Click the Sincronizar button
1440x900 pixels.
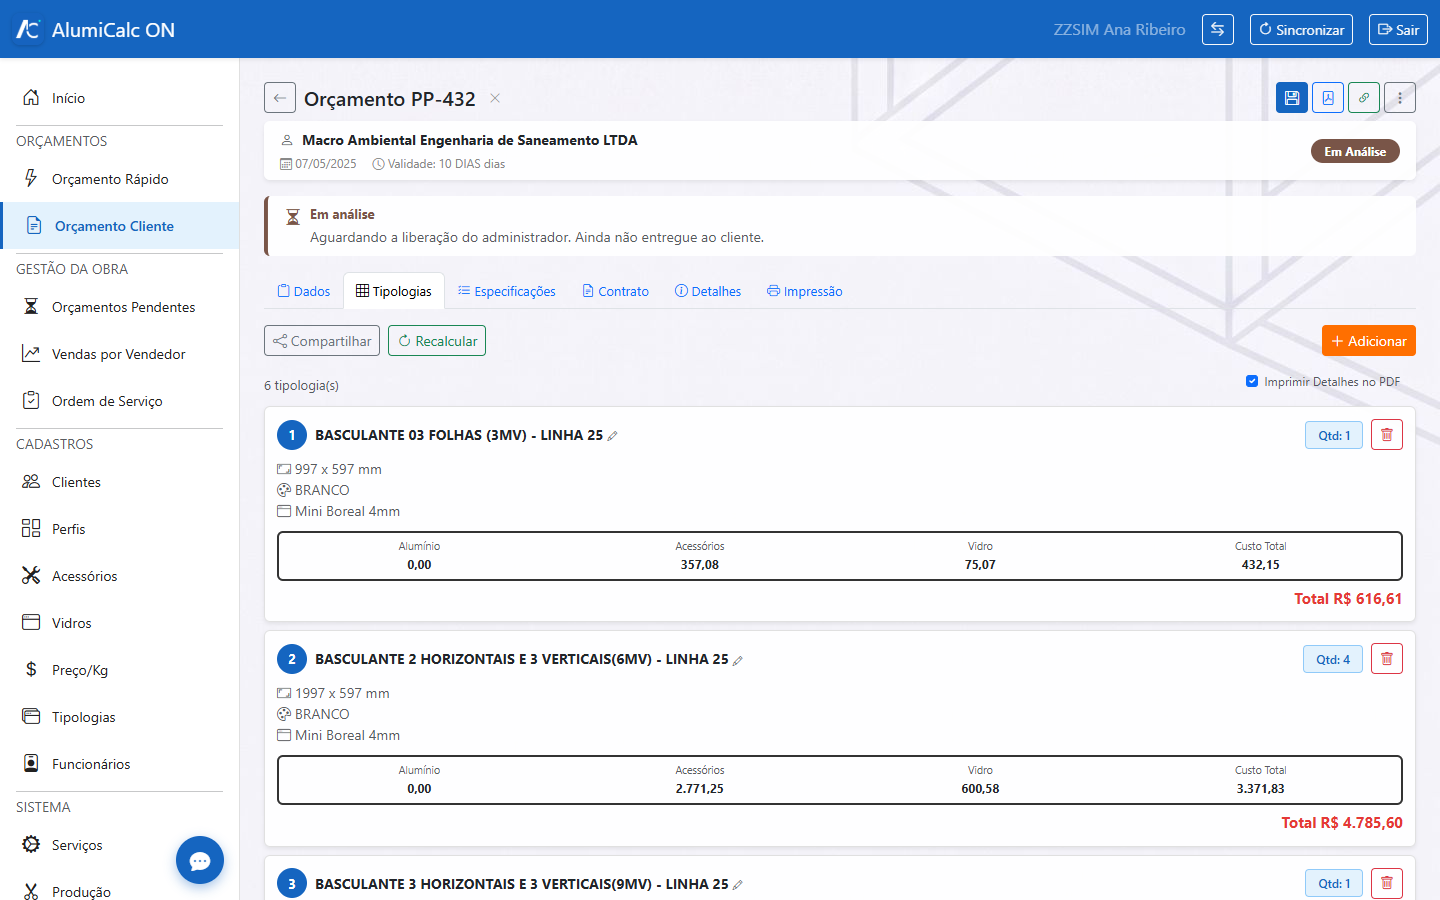coord(1301,29)
